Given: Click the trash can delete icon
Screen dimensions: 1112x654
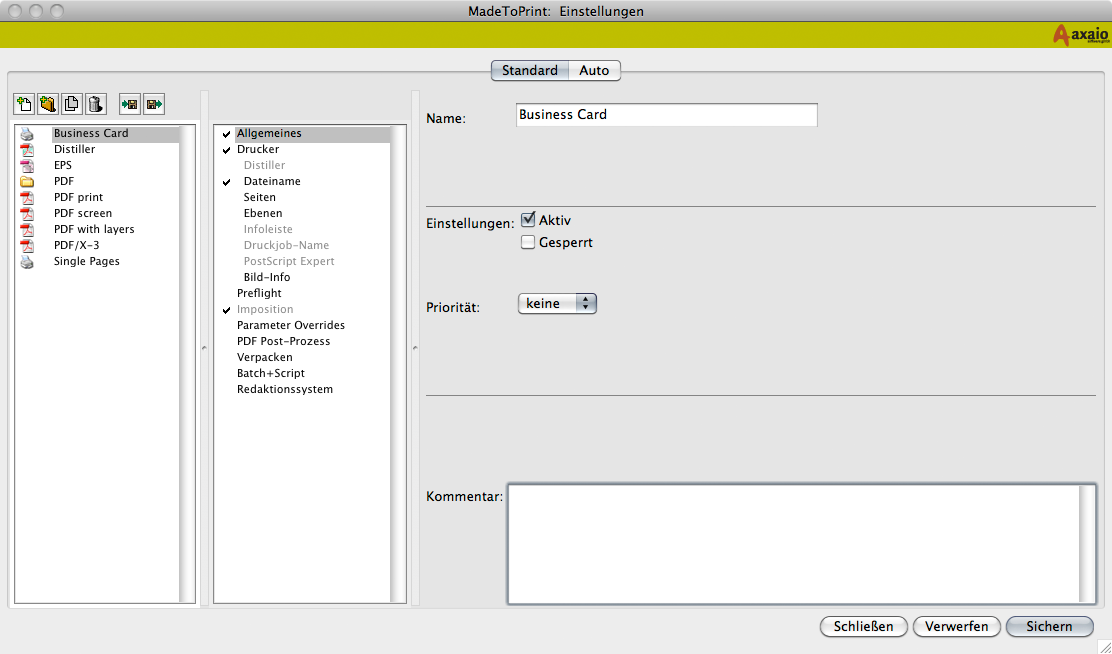Looking at the screenshot, I should [96, 105].
